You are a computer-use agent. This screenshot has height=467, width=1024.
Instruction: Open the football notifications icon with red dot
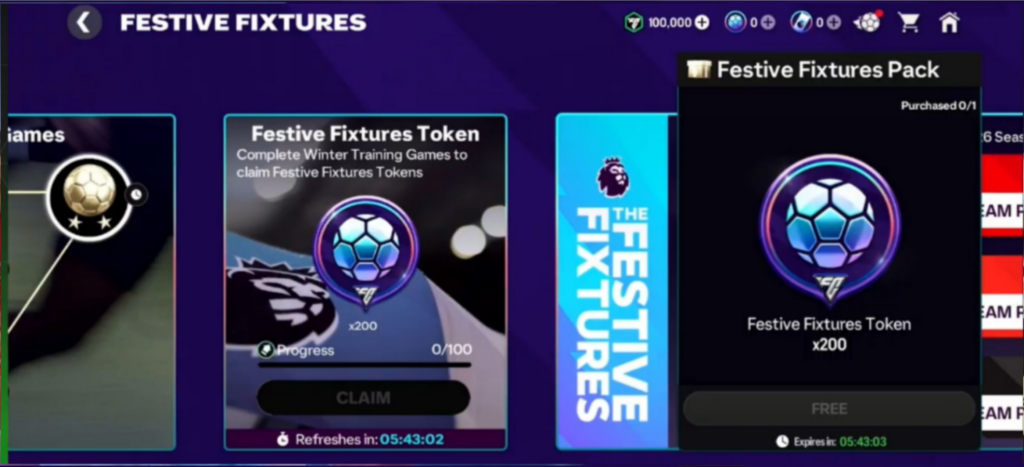[868, 23]
